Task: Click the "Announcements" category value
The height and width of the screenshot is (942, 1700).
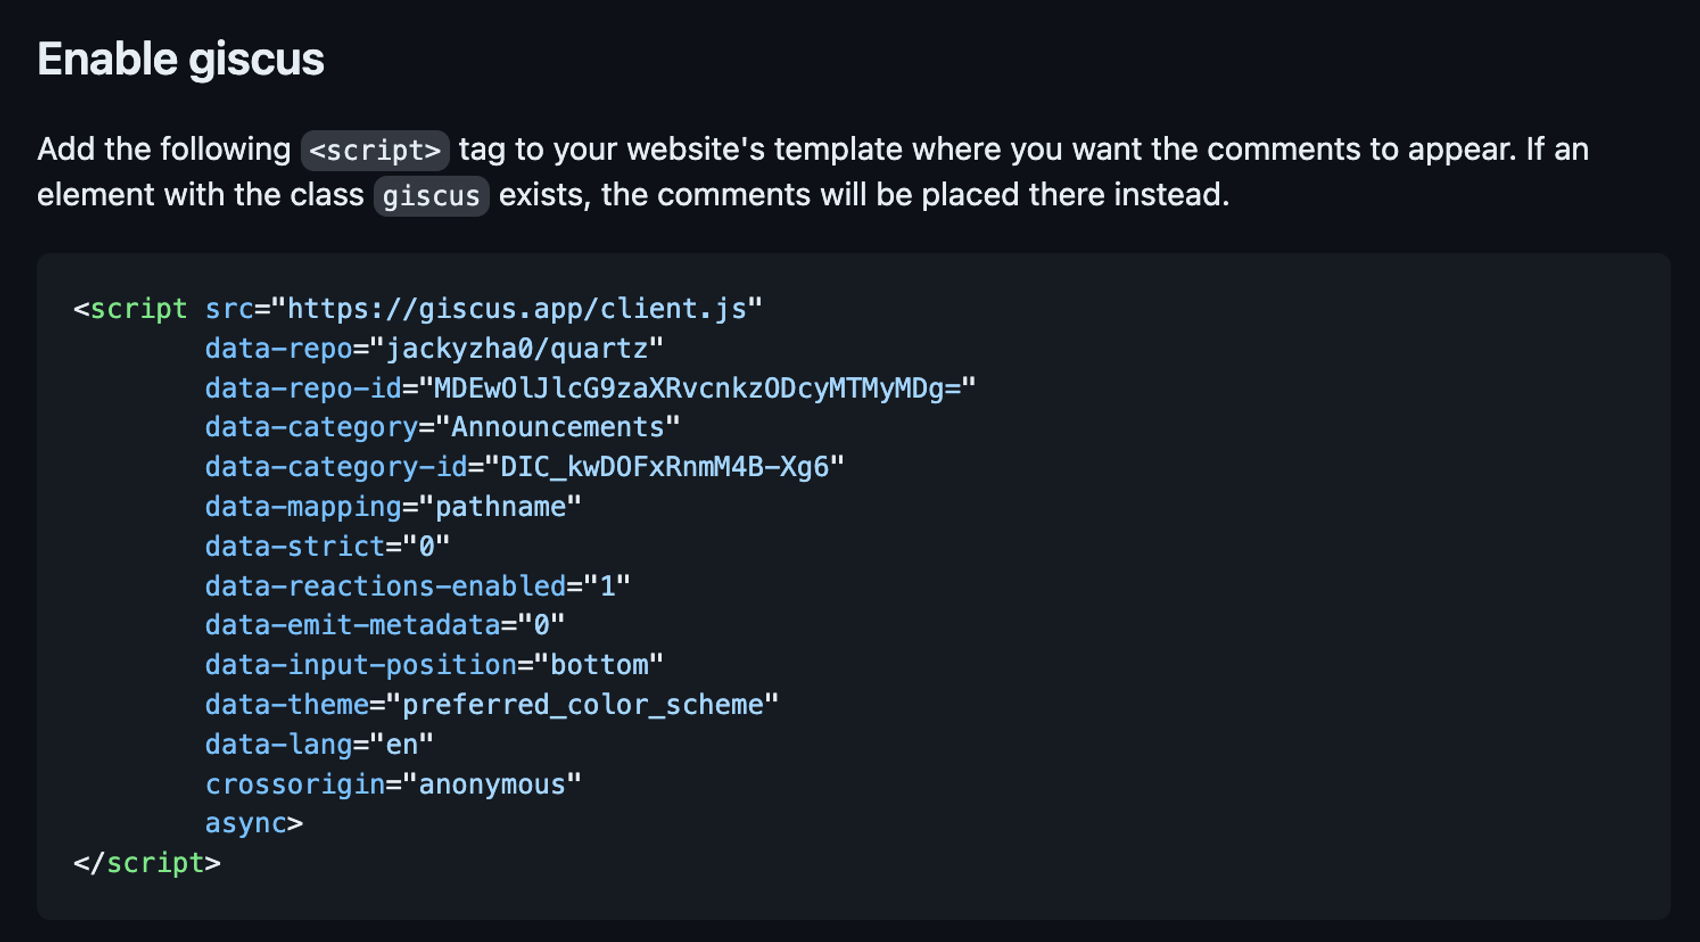Action: click(x=557, y=428)
